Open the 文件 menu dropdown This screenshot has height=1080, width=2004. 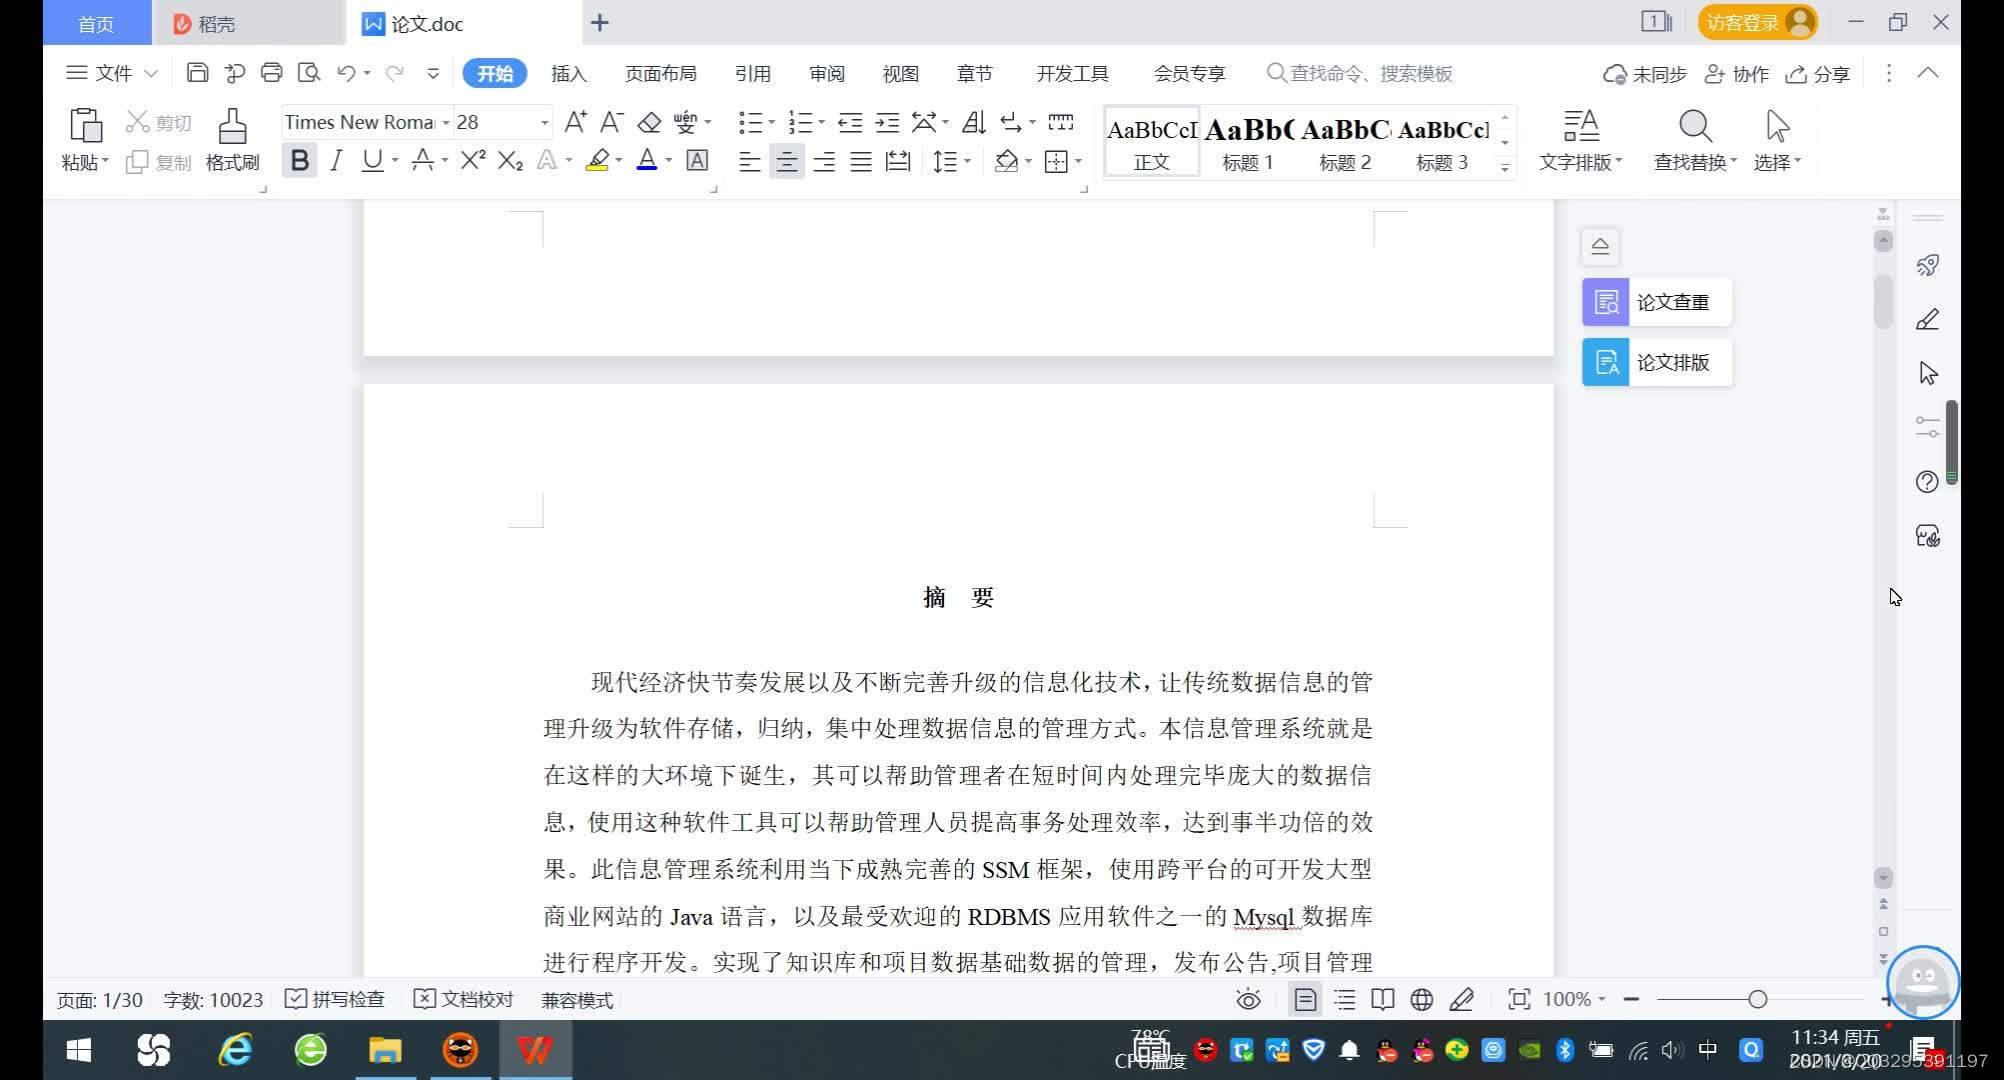(x=111, y=73)
